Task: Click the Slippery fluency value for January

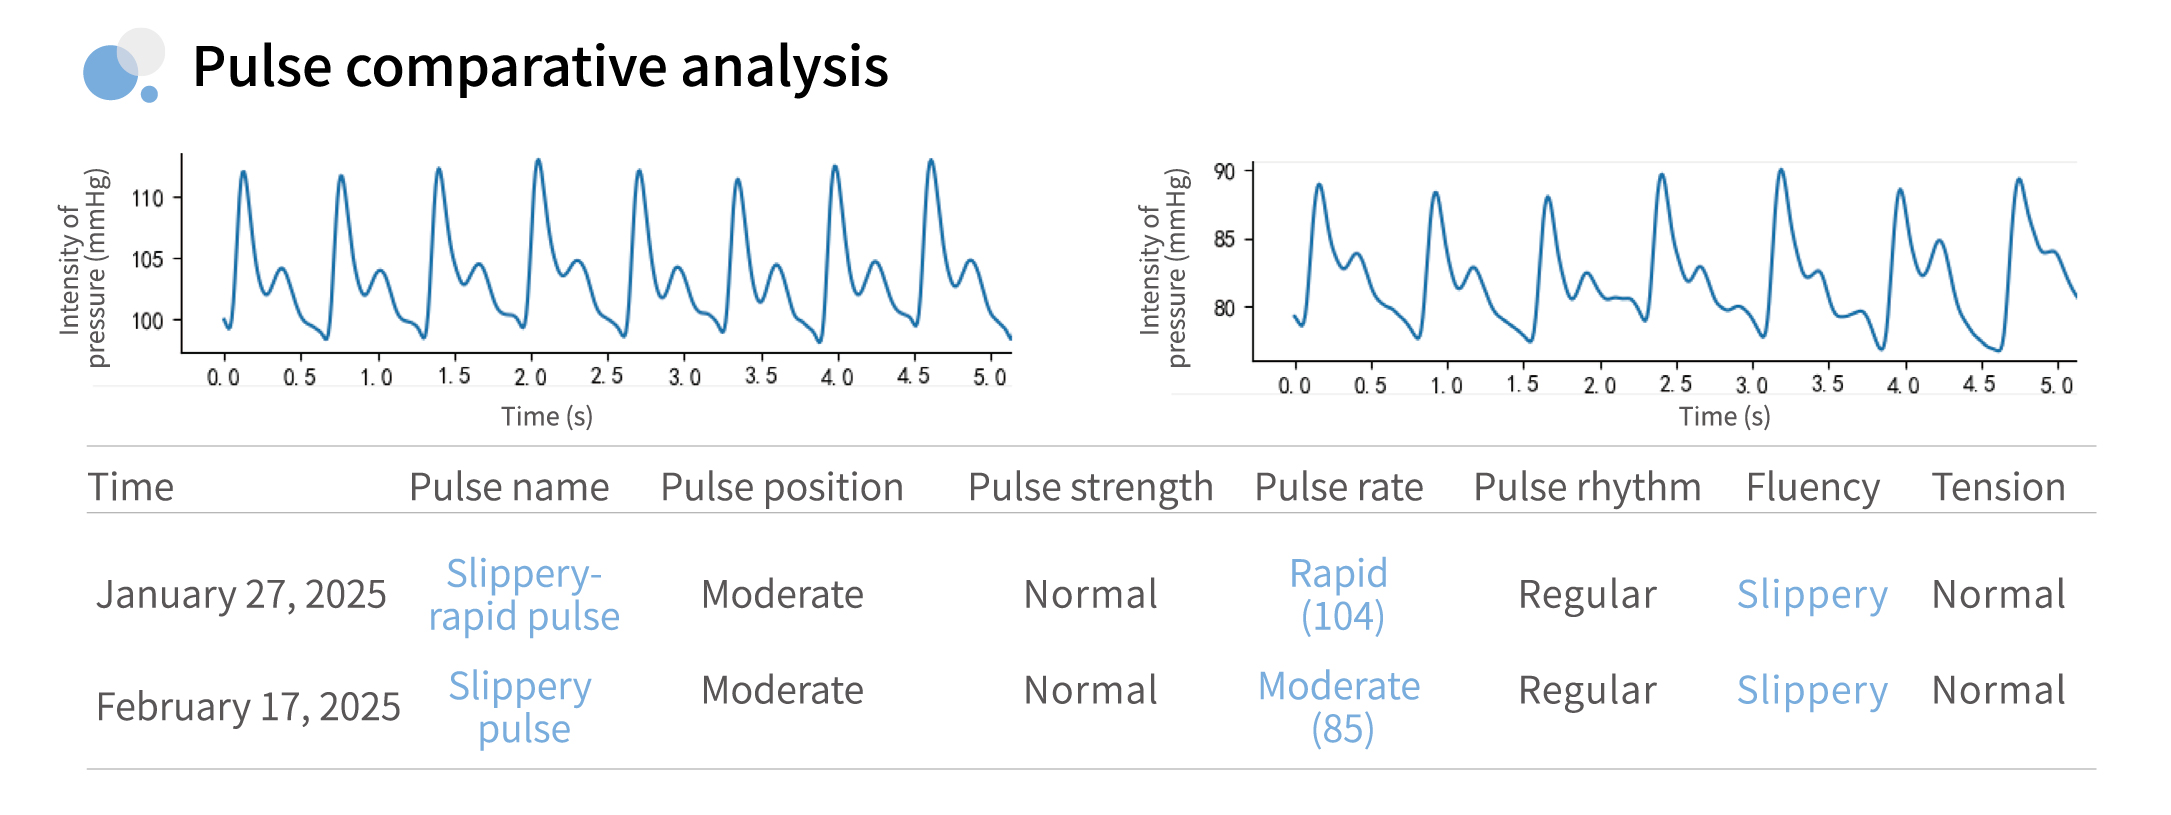Action: click(1812, 595)
